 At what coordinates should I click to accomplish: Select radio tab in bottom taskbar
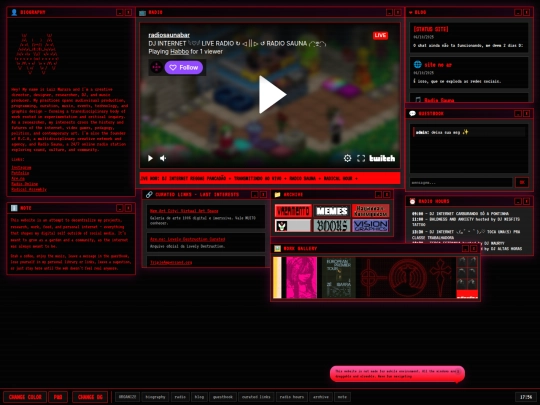coord(180,397)
